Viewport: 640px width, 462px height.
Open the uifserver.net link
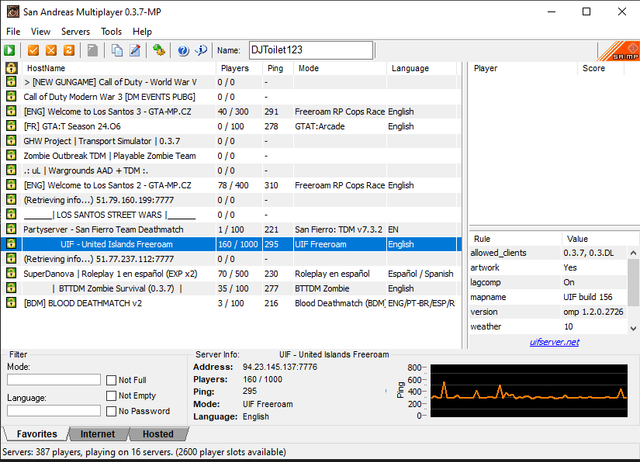[x=554, y=342]
